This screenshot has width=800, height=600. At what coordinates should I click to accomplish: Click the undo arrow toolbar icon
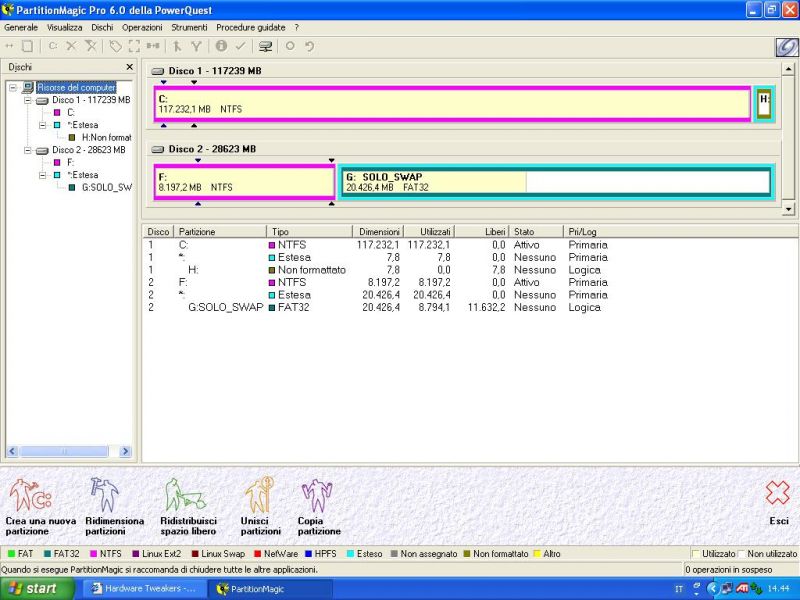[309, 46]
